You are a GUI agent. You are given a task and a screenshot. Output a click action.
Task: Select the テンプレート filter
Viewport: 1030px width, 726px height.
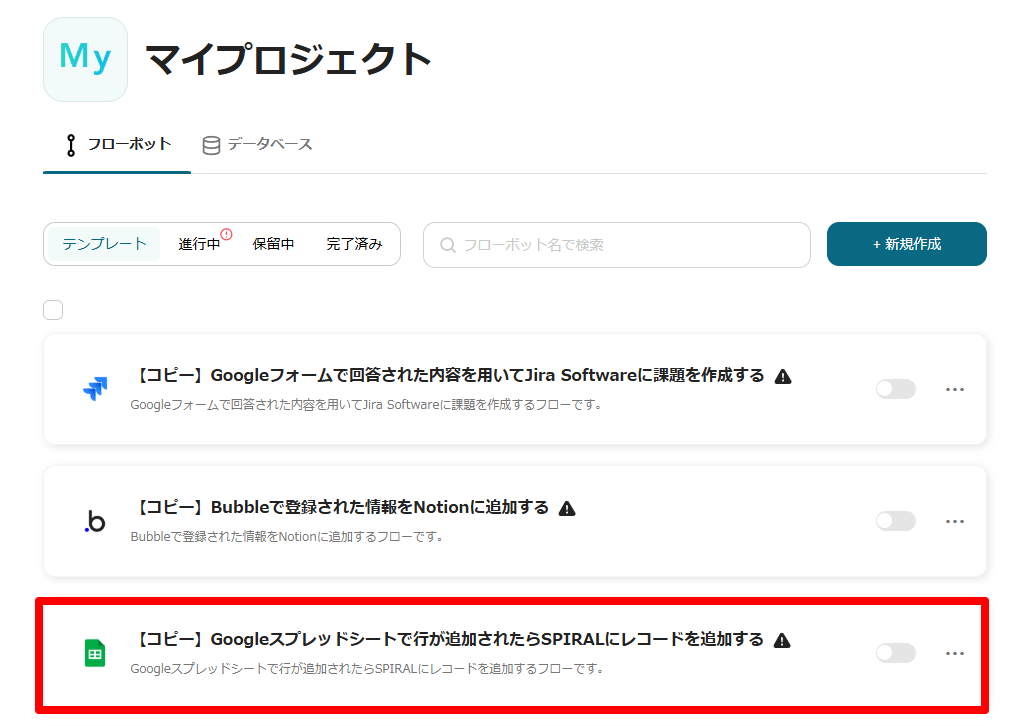pyautogui.click(x=104, y=244)
